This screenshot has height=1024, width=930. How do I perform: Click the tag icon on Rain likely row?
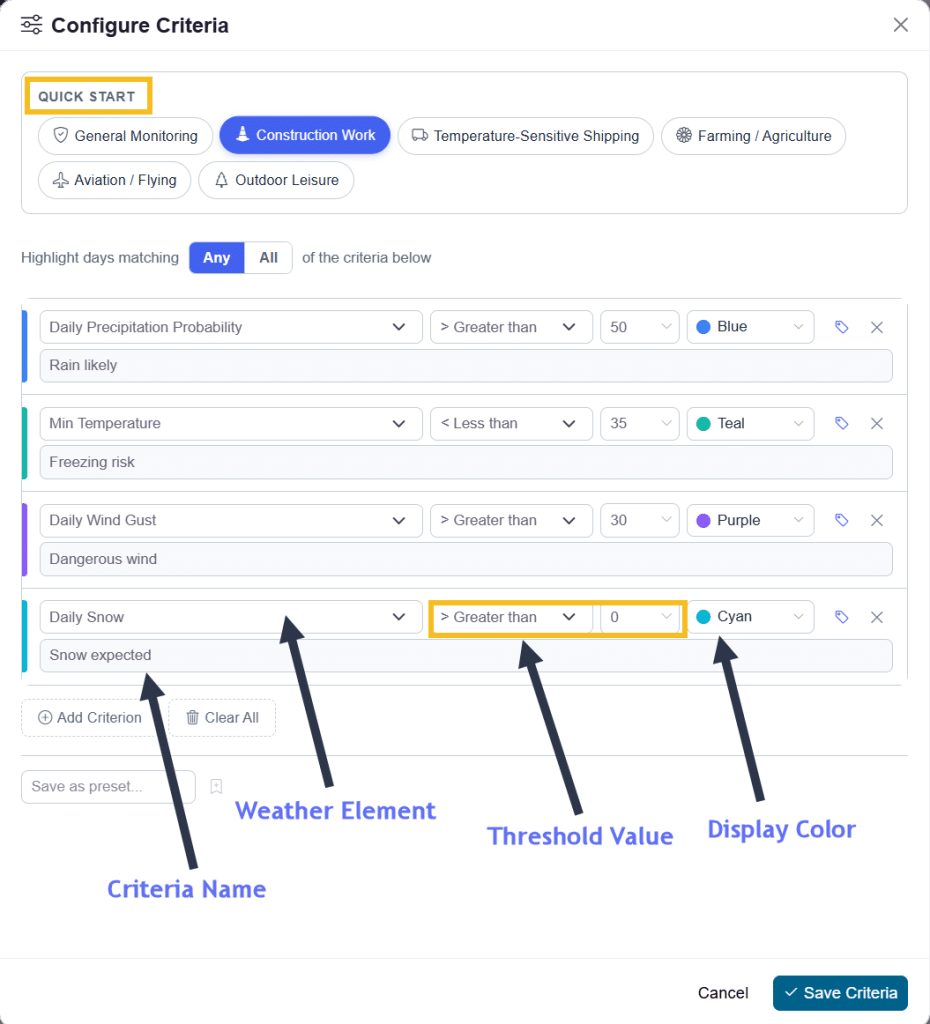pyautogui.click(x=841, y=327)
